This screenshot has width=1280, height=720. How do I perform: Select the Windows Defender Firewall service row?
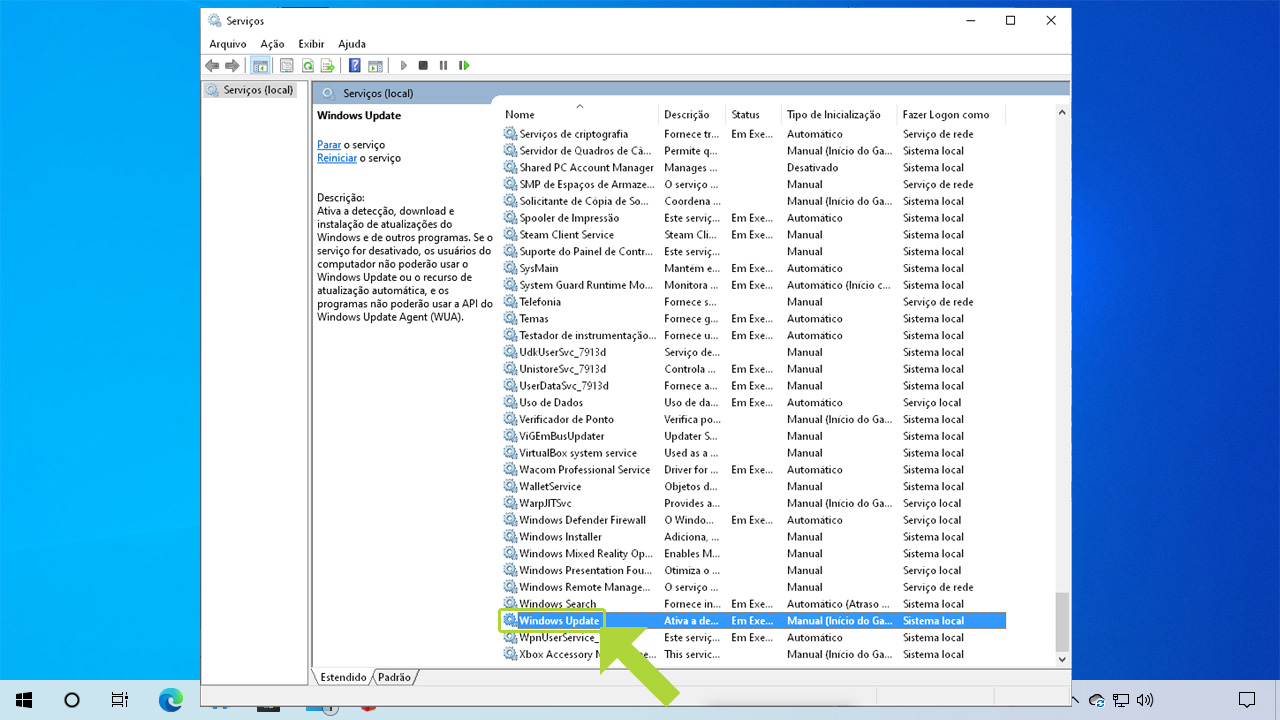pos(582,520)
